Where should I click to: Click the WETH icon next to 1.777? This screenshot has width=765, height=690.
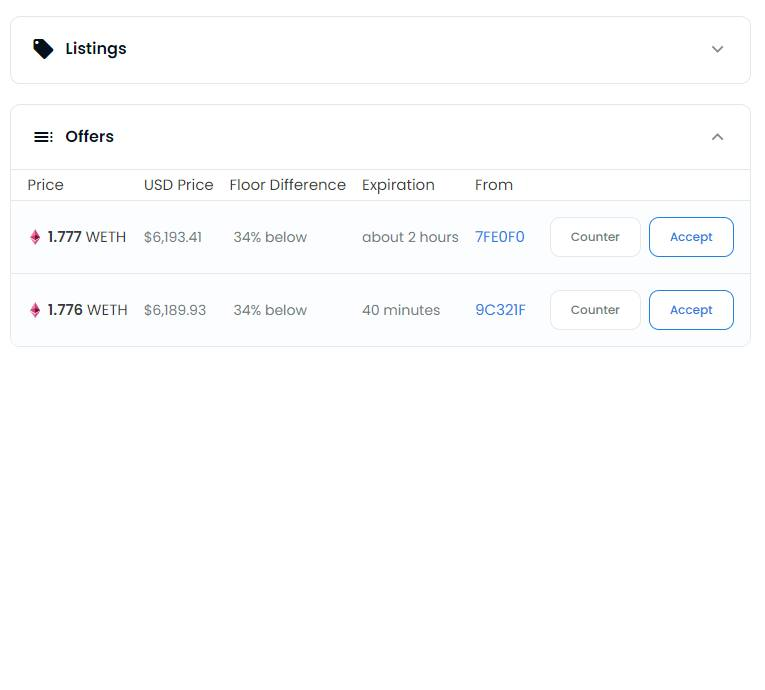[x=35, y=237]
